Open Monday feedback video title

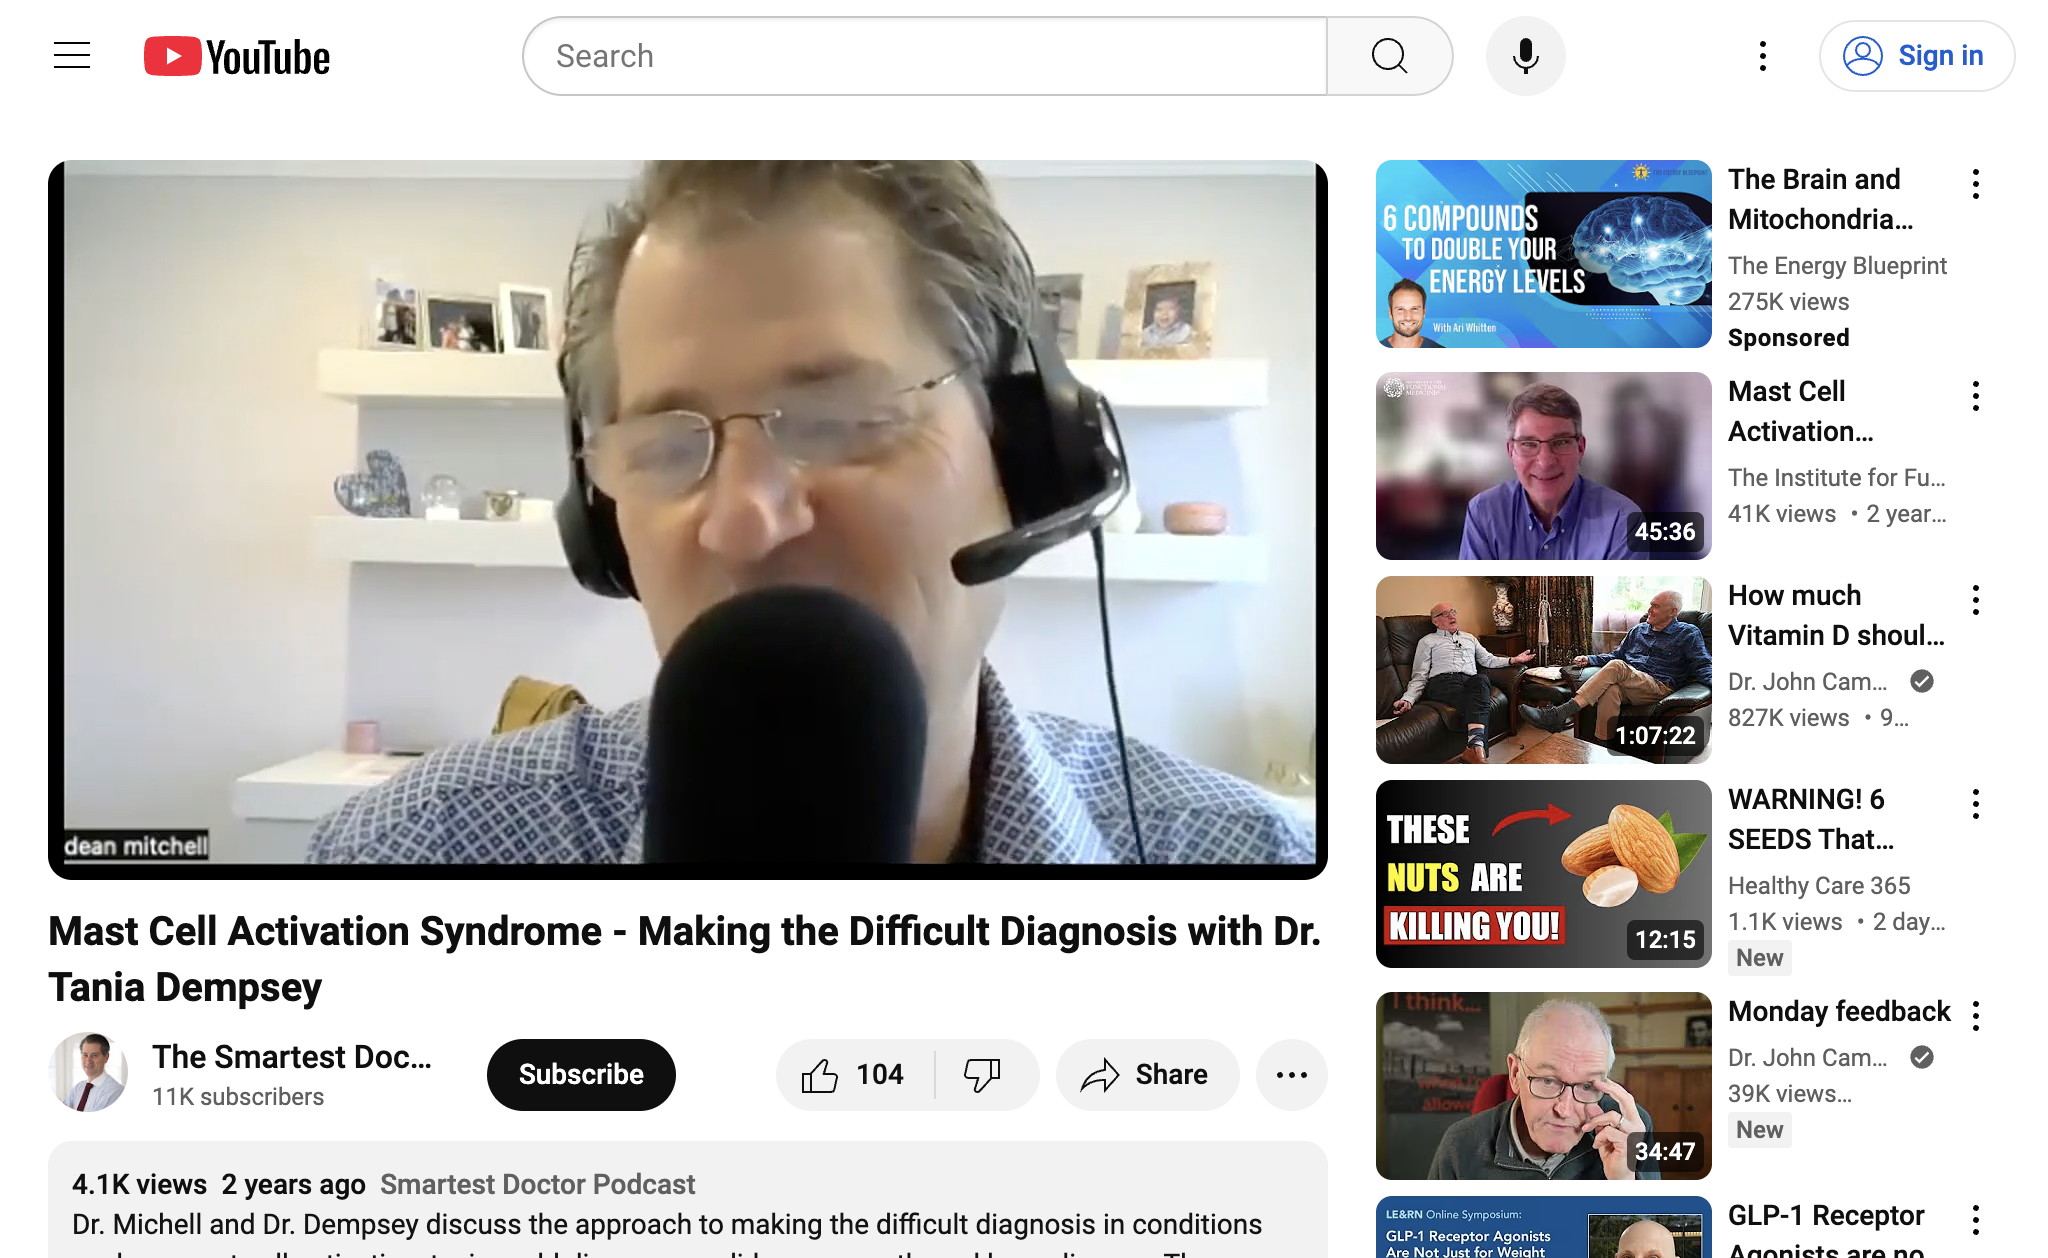point(1839,1011)
